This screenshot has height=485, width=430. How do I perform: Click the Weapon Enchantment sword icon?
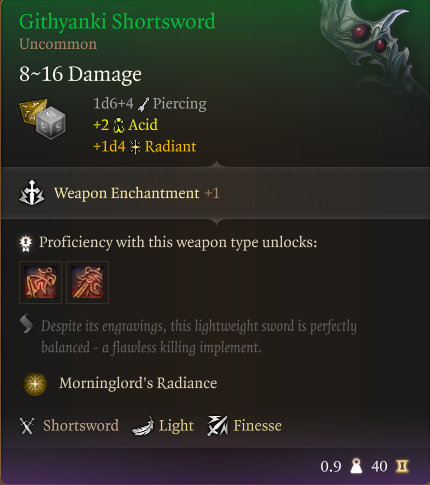[x=31, y=193]
